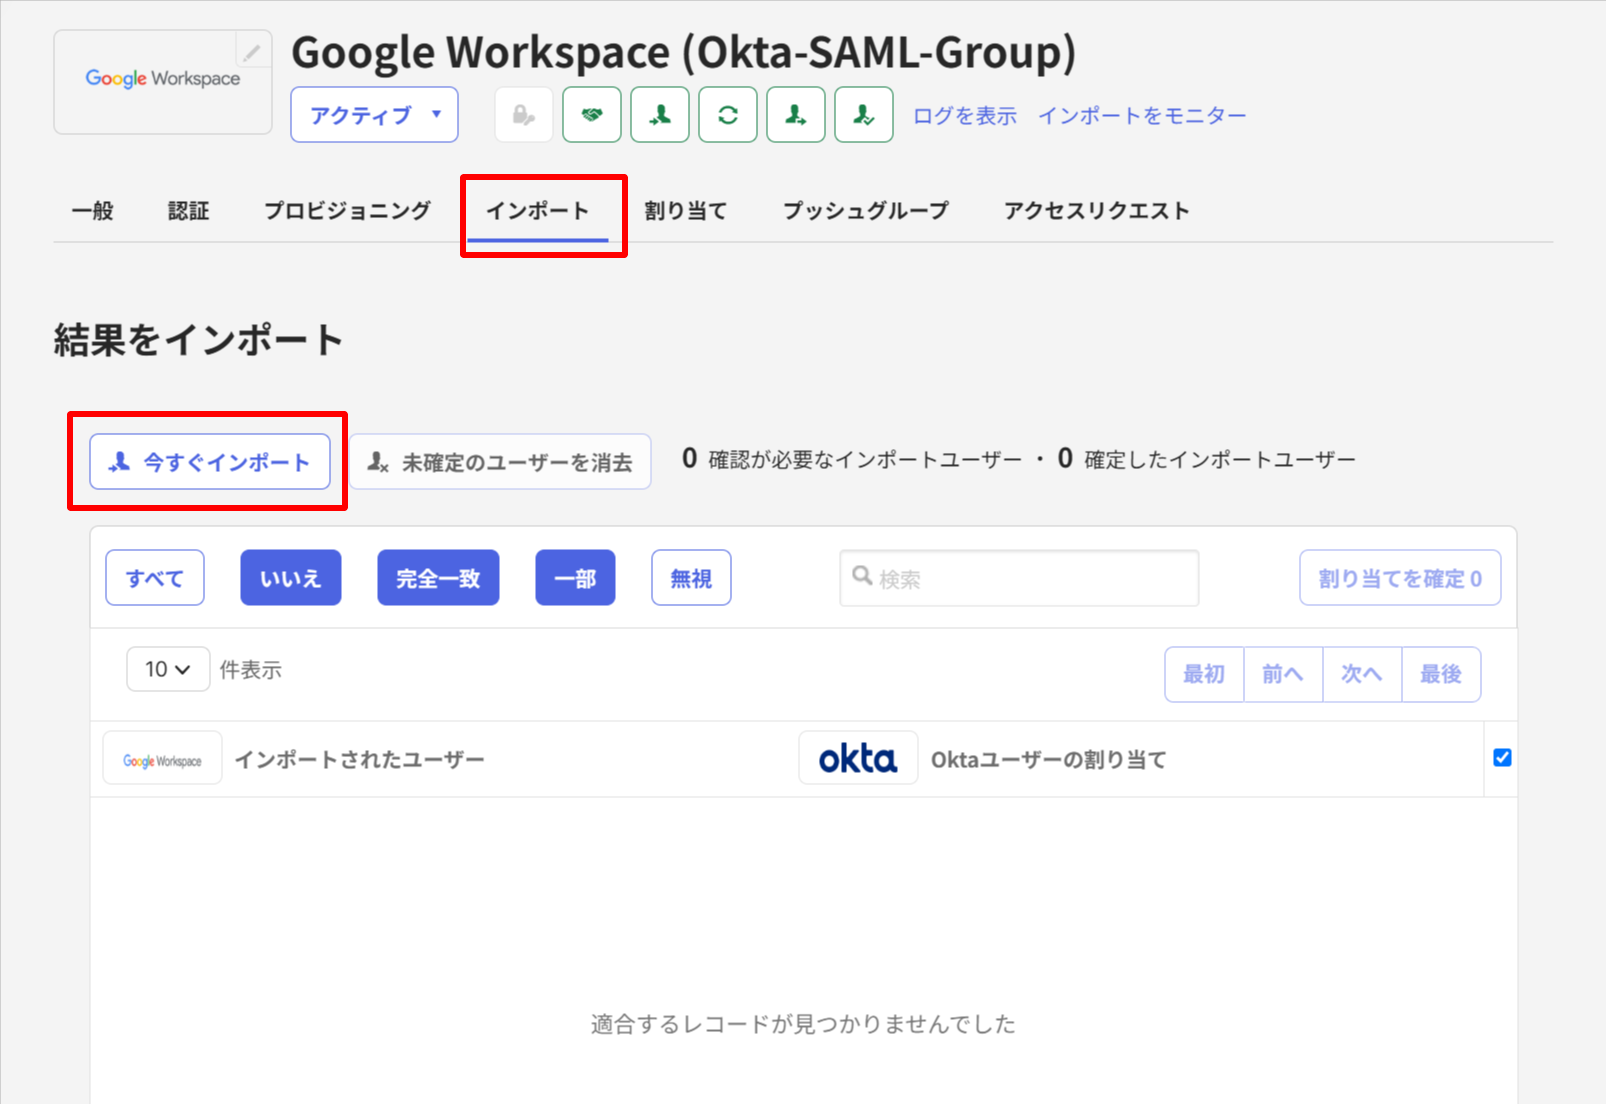The width and height of the screenshot is (1606, 1104).
Task: Click the okta logo in the column header
Action: click(858, 757)
